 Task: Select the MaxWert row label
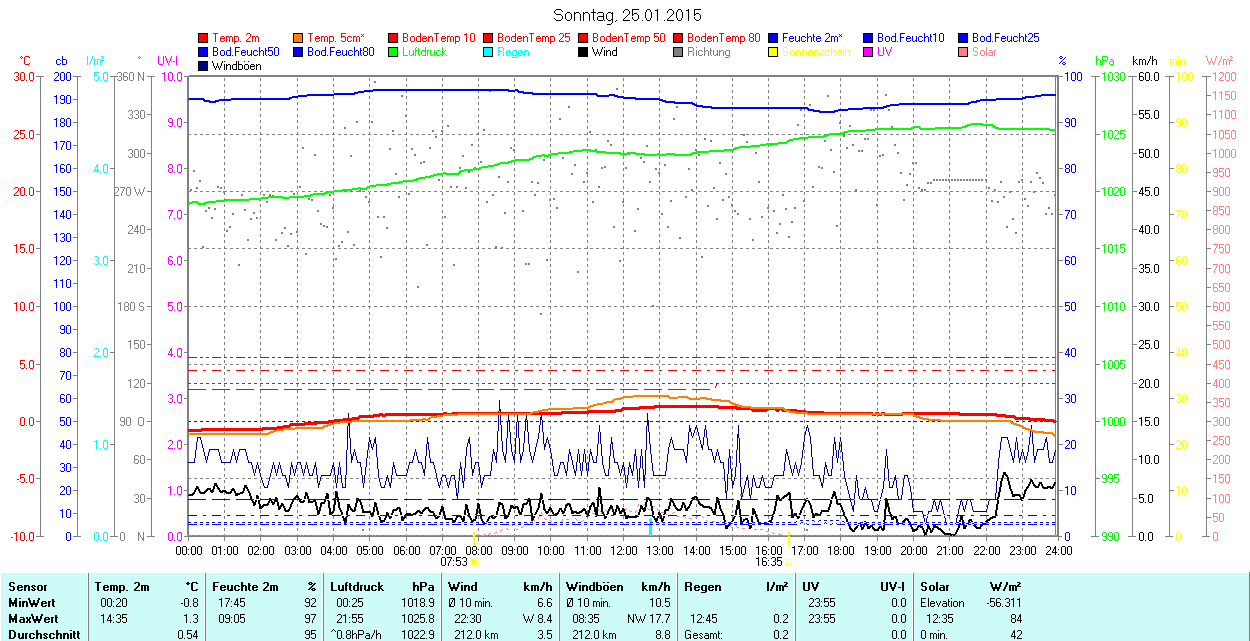pyautogui.click(x=31, y=618)
